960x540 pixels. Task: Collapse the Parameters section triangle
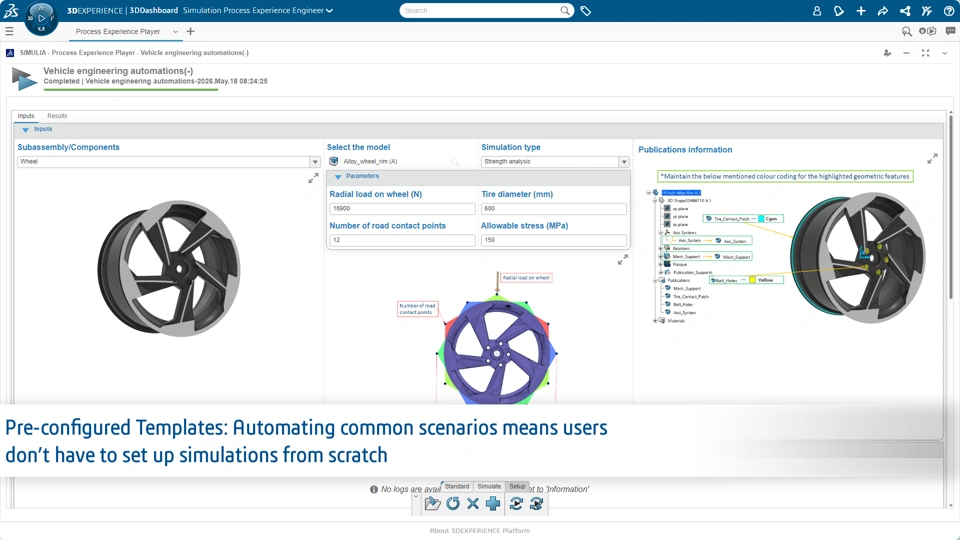point(337,176)
